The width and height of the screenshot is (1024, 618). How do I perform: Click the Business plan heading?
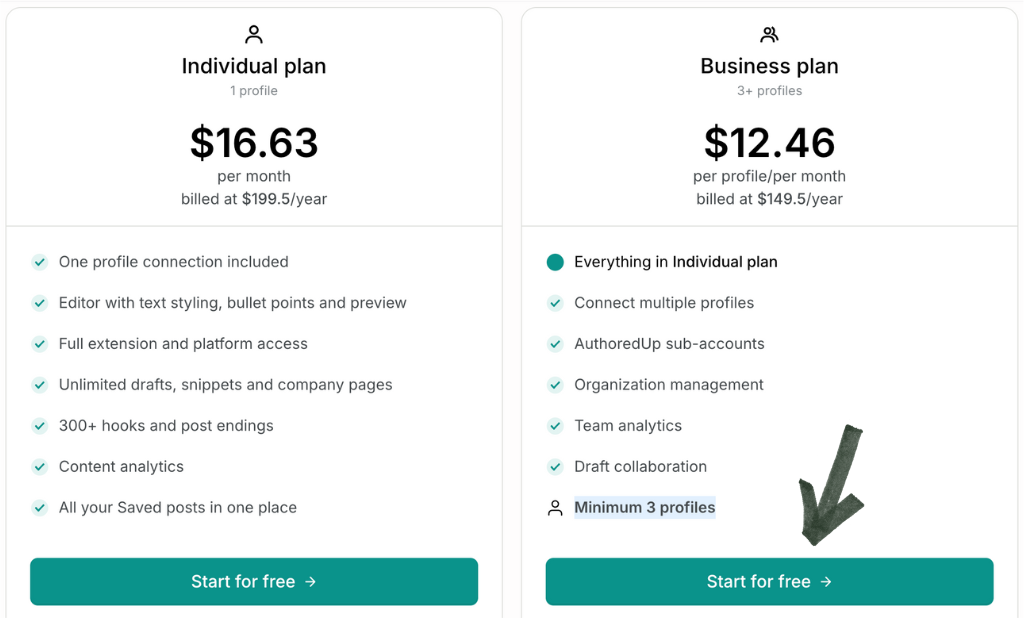769,66
